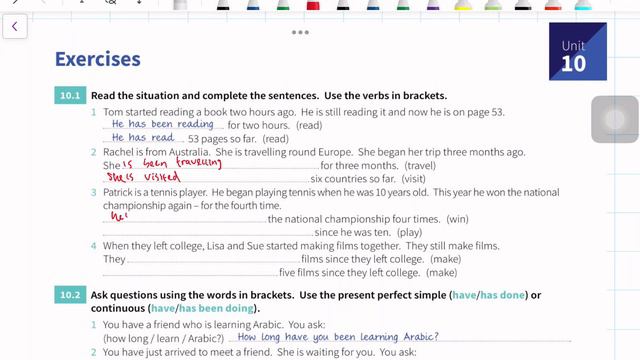Click the blank before 'since he was ten'
Image resolution: width=640 pixels, height=360 pixels.
click(208, 232)
